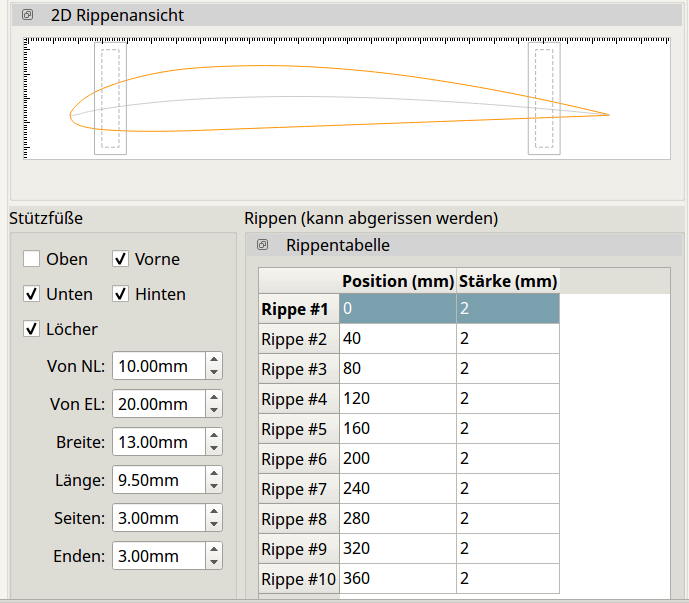Click the Position (mm) column header
The image size is (689, 603).
397,281
